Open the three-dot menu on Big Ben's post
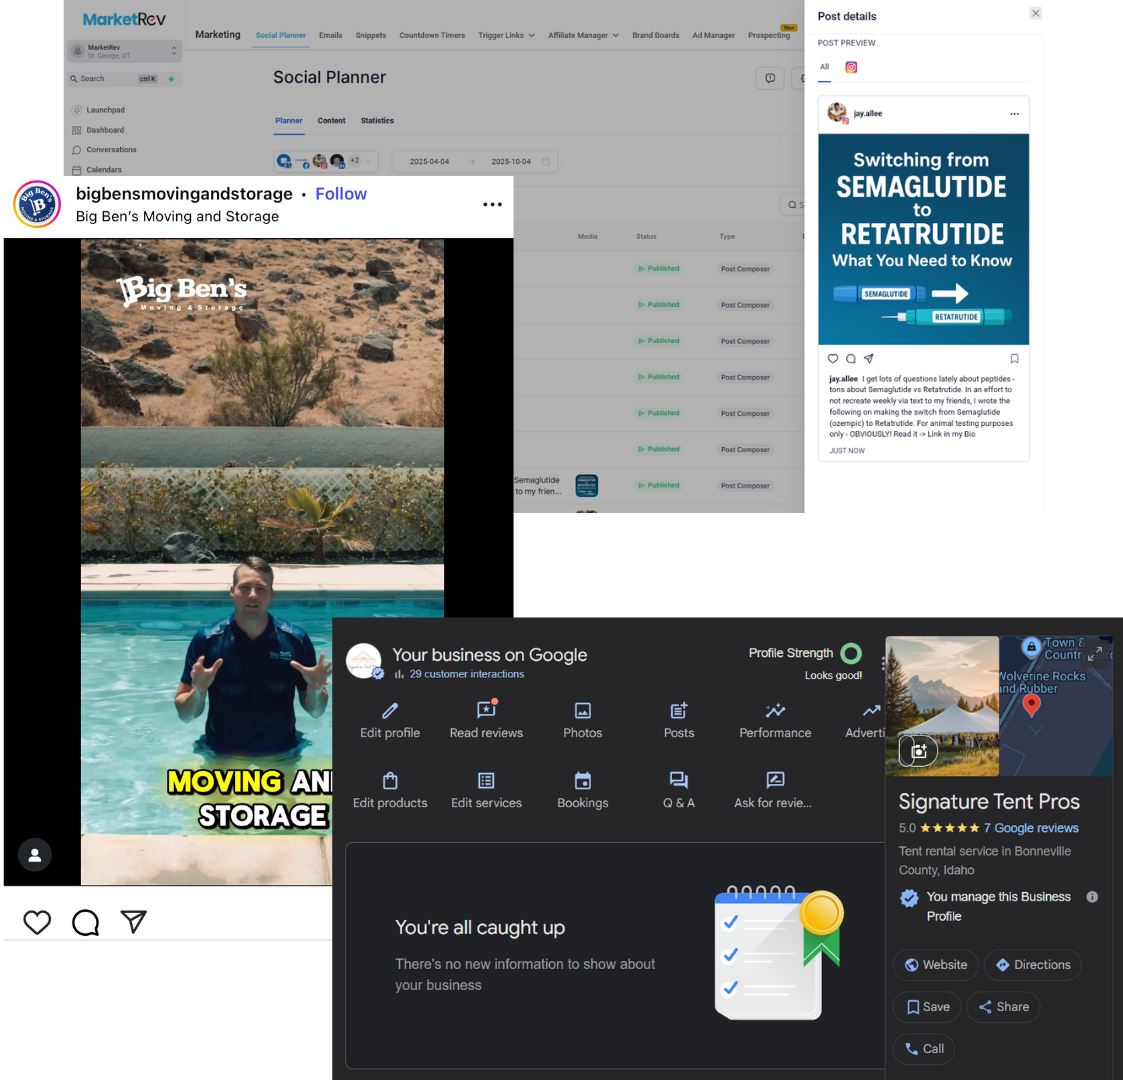Image resolution: width=1123 pixels, height=1080 pixels. point(492,205)
